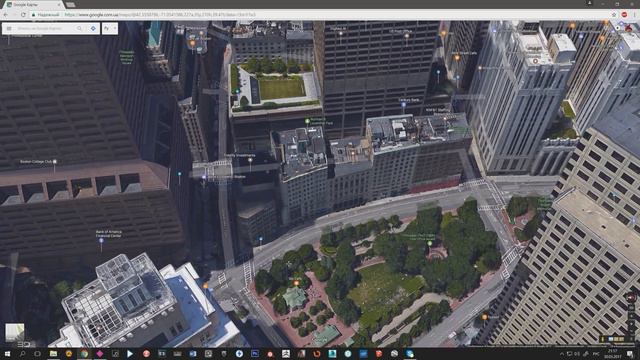Open the language selector dropdown near search box
Screen dimensions: 640x360
click(110, 28)
